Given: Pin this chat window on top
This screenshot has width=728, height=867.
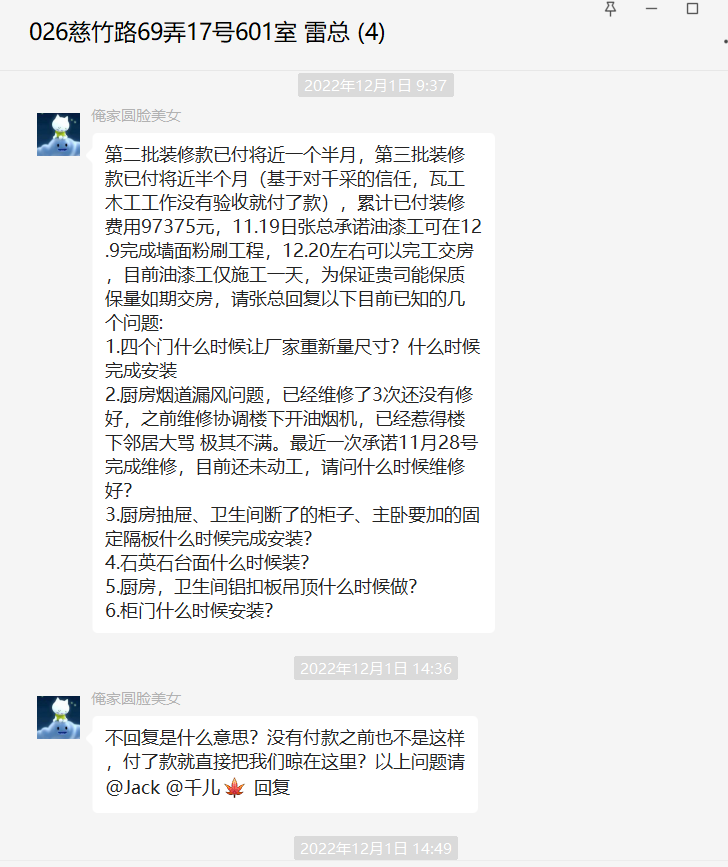Looking at the screenshot, I should click(610, 9).
